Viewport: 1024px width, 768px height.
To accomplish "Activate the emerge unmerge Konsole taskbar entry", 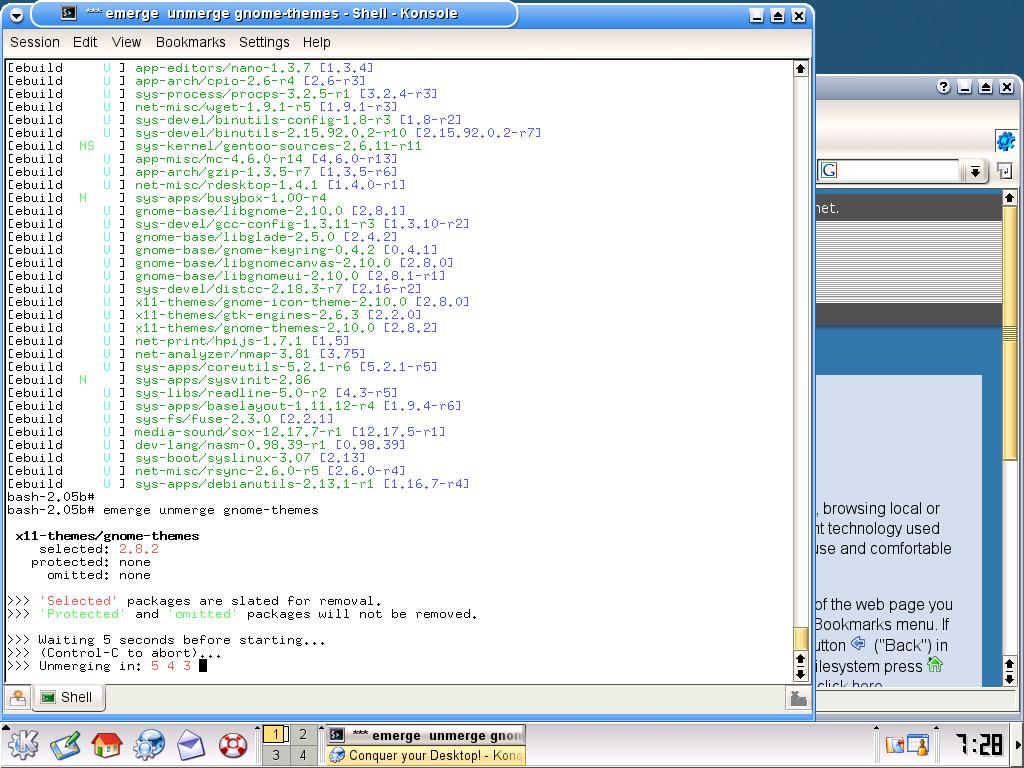I will pos(425,735).
